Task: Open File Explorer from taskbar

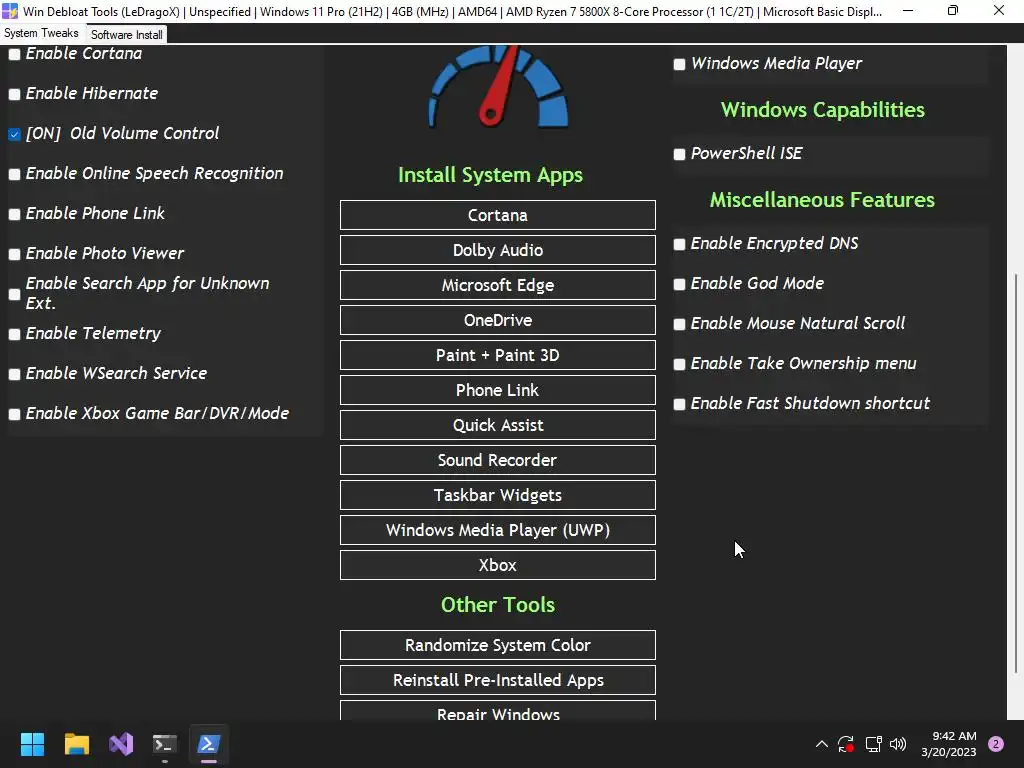Action: point(76,744)
